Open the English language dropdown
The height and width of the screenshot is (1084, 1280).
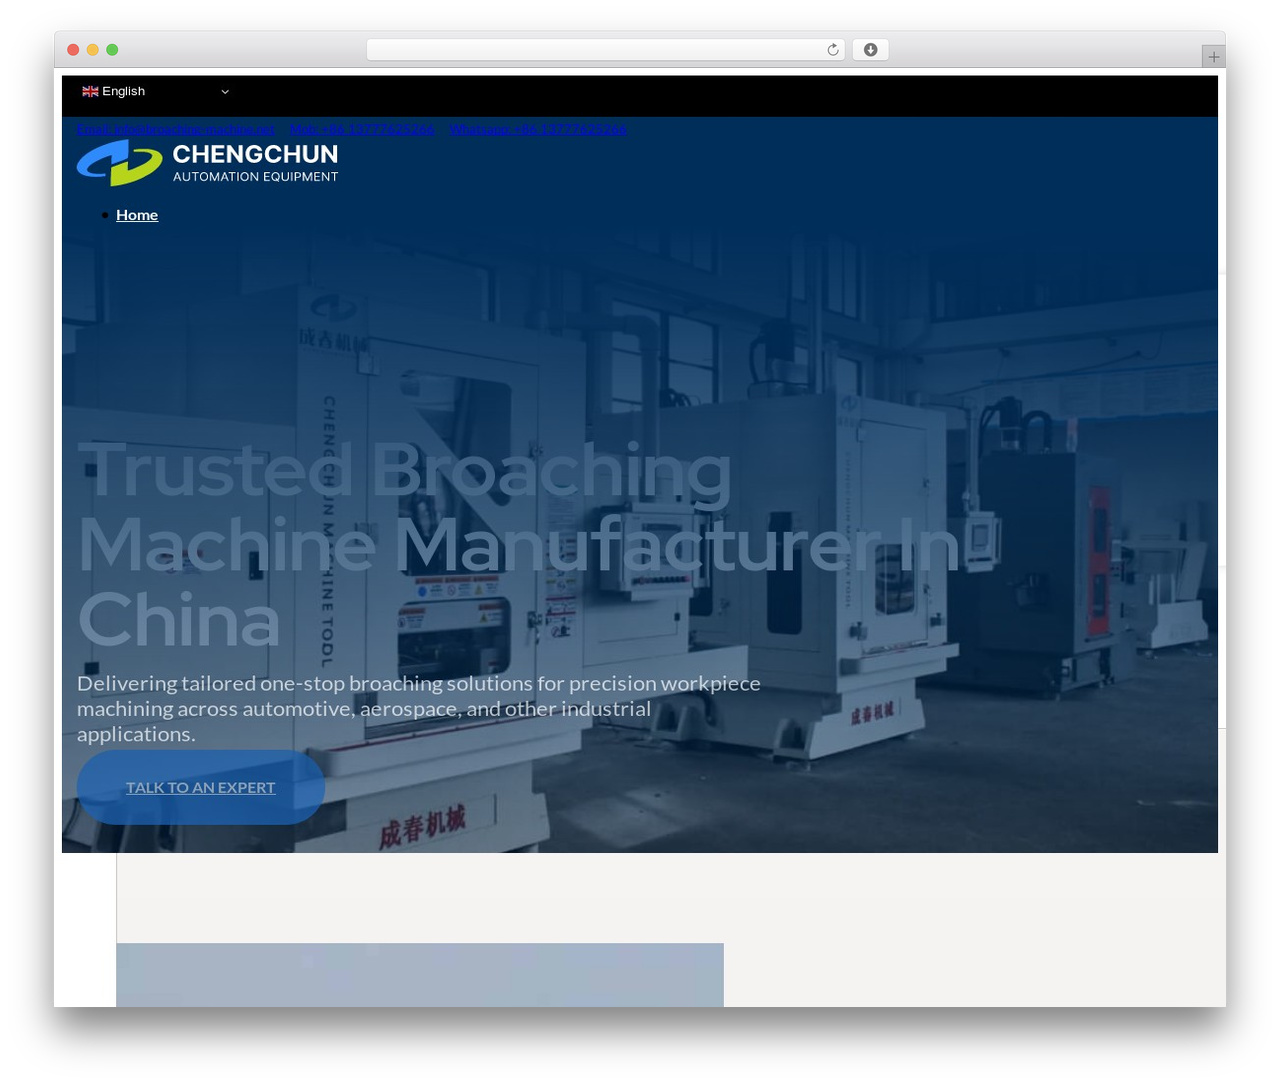[155, 91]
